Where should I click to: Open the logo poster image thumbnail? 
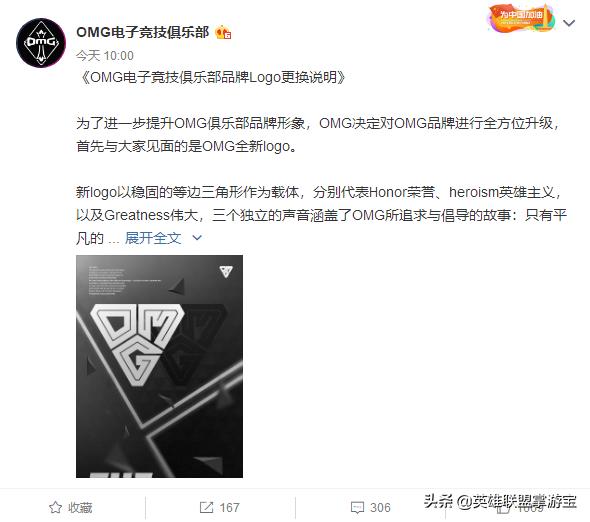[x=160, y=366]
